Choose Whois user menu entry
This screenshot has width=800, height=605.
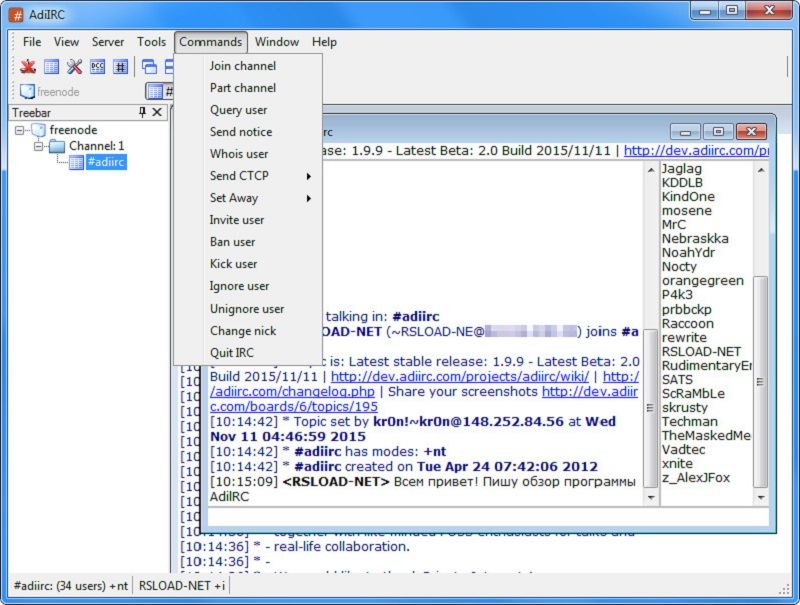(248, 154)
